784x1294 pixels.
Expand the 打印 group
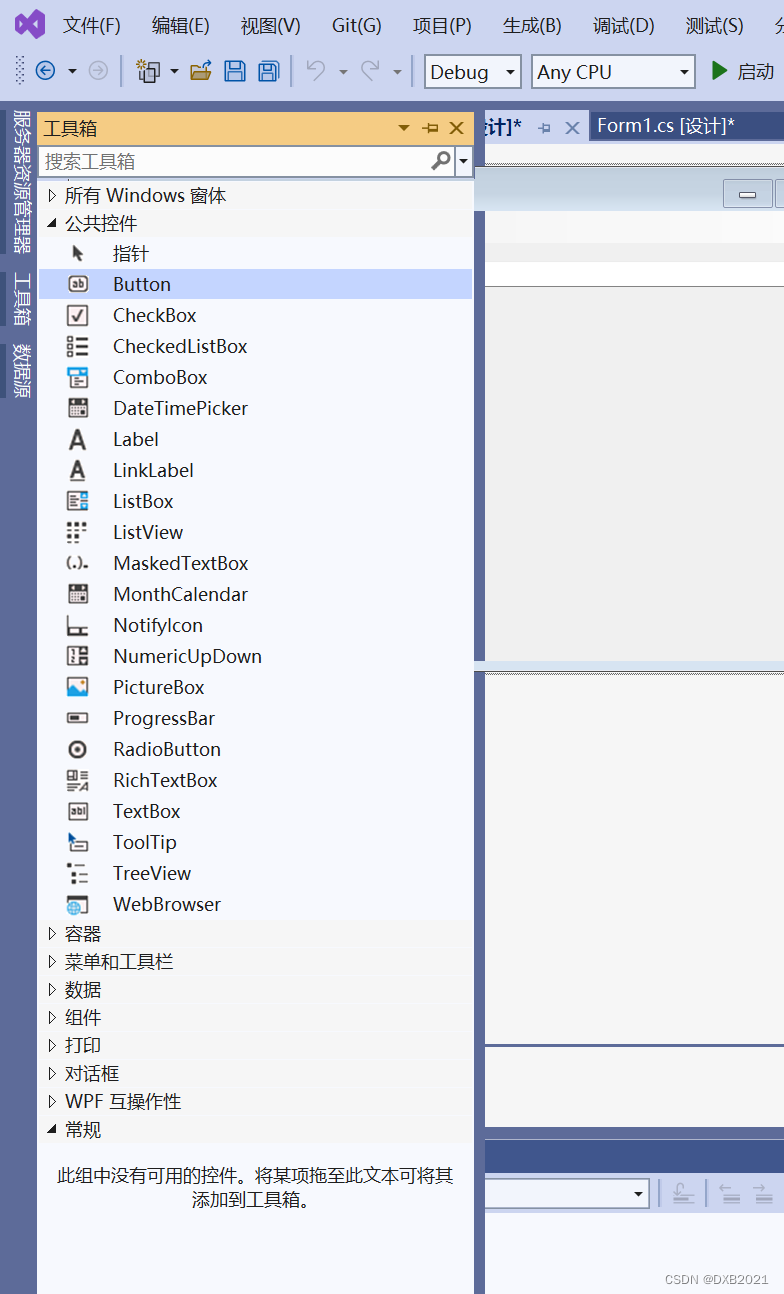(53, 1046)
